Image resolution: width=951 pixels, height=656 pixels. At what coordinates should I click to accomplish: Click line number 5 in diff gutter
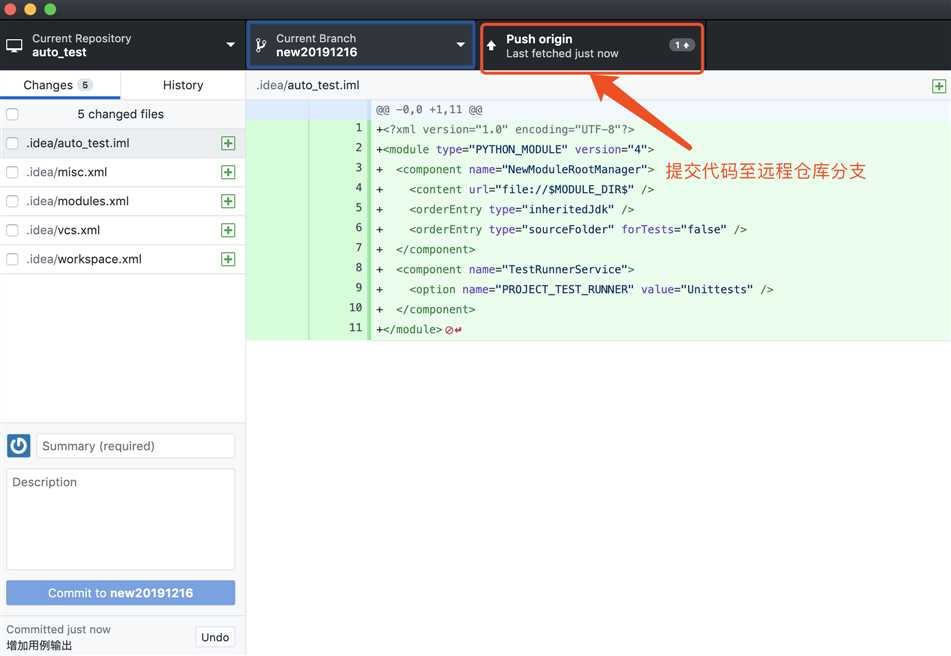point(358,208)
